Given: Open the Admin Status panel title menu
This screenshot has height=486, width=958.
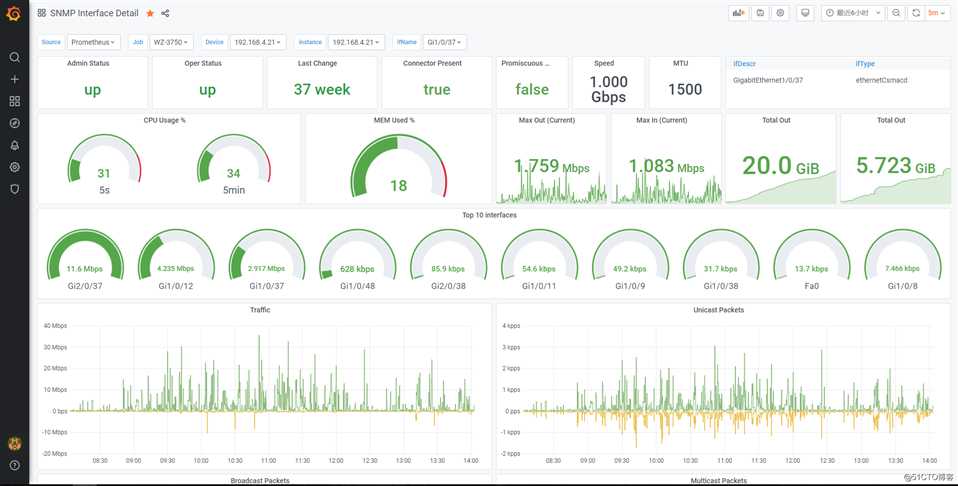Looking at the screenshot, I should pos(88,63).
